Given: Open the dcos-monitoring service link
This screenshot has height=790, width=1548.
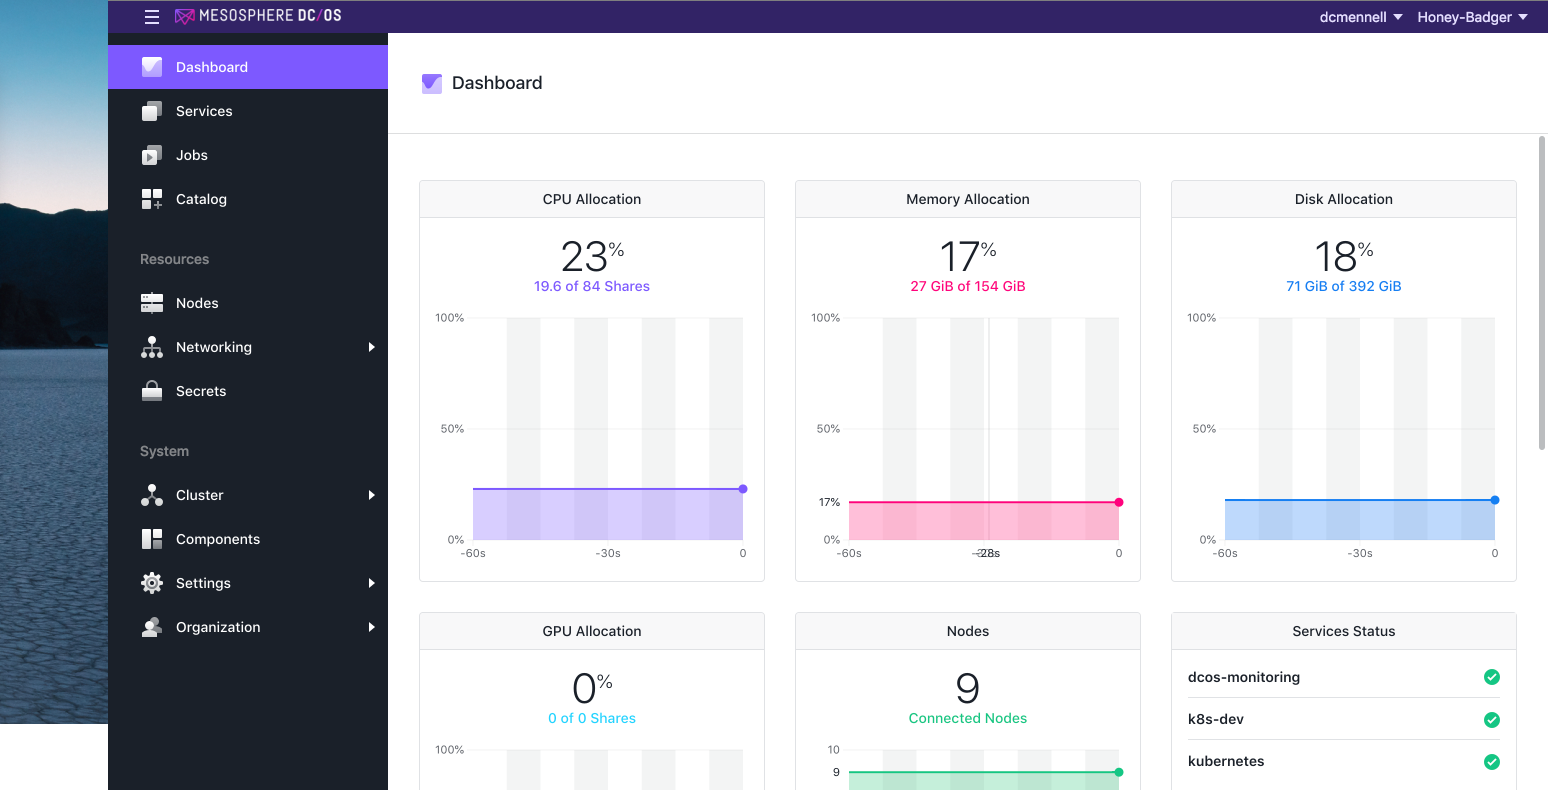Looking at the screenshot, I should click(1244, 677).
